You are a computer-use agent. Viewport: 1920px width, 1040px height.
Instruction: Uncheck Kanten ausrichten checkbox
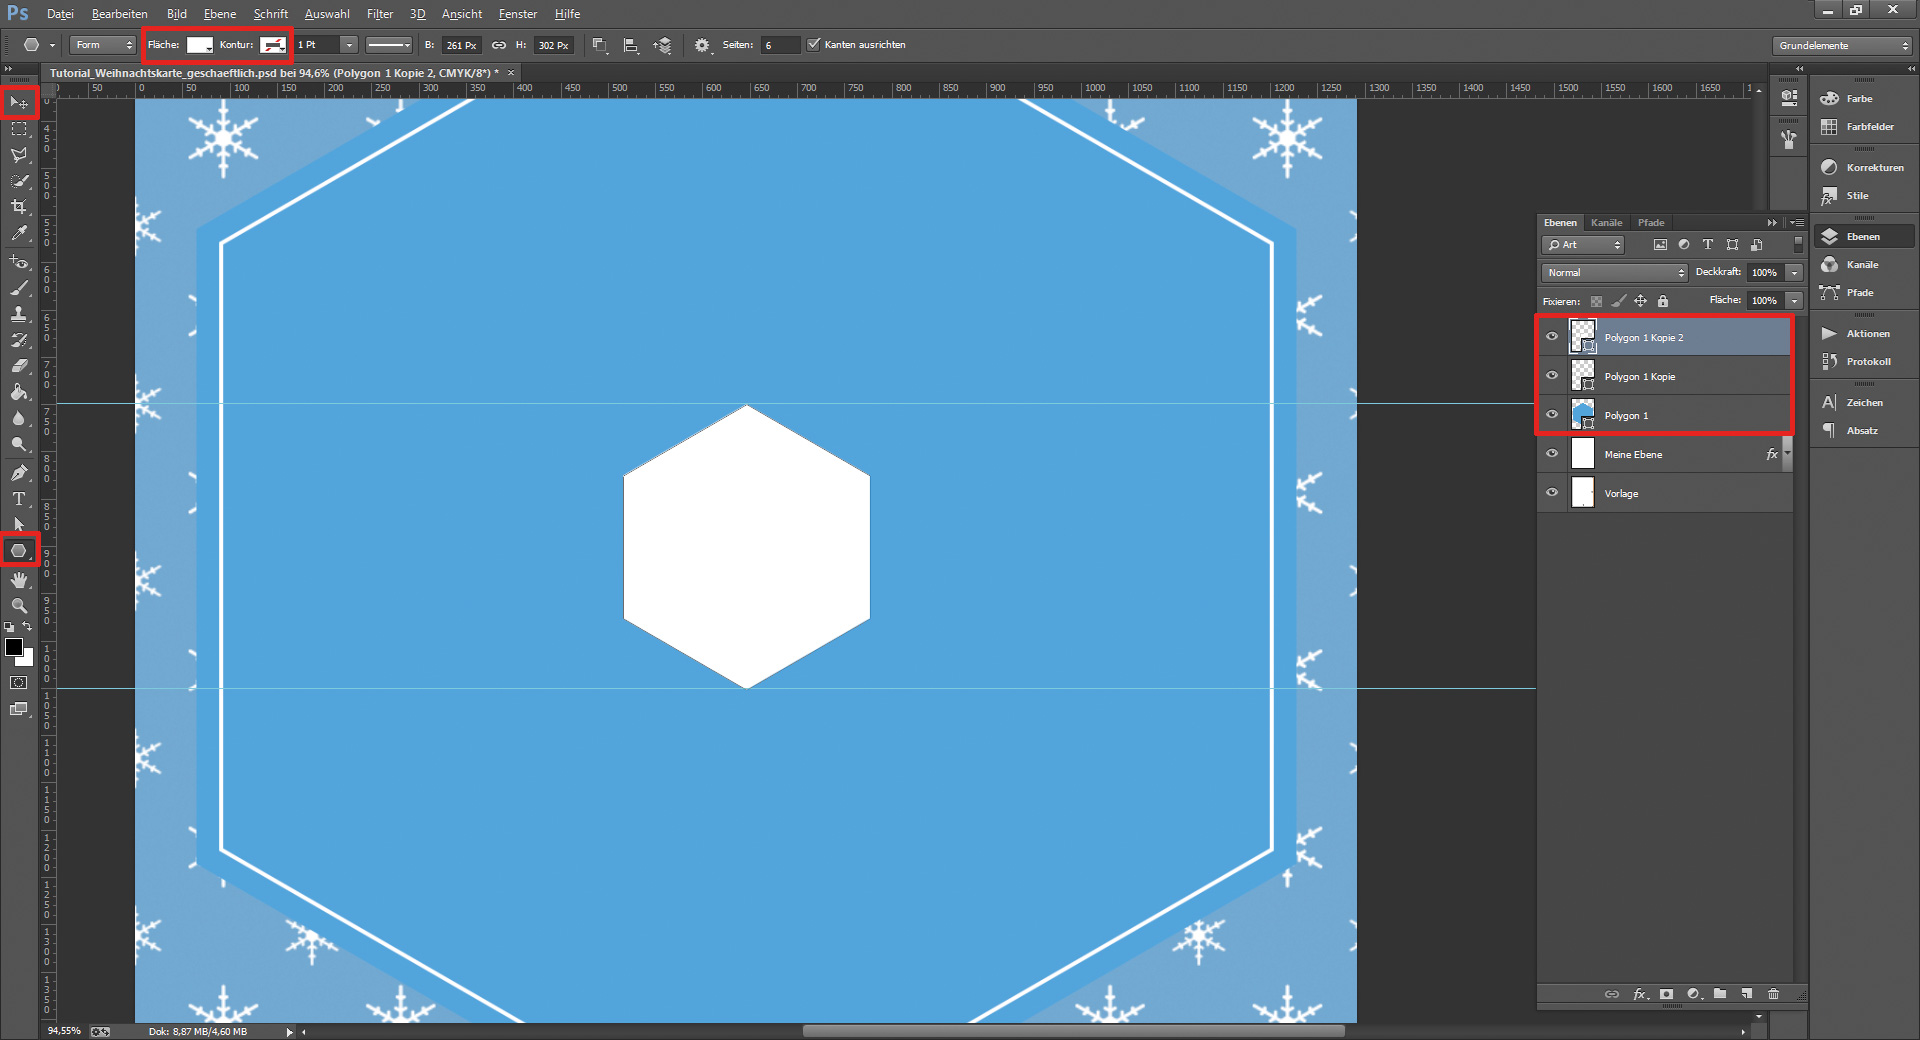click(814, 45)
